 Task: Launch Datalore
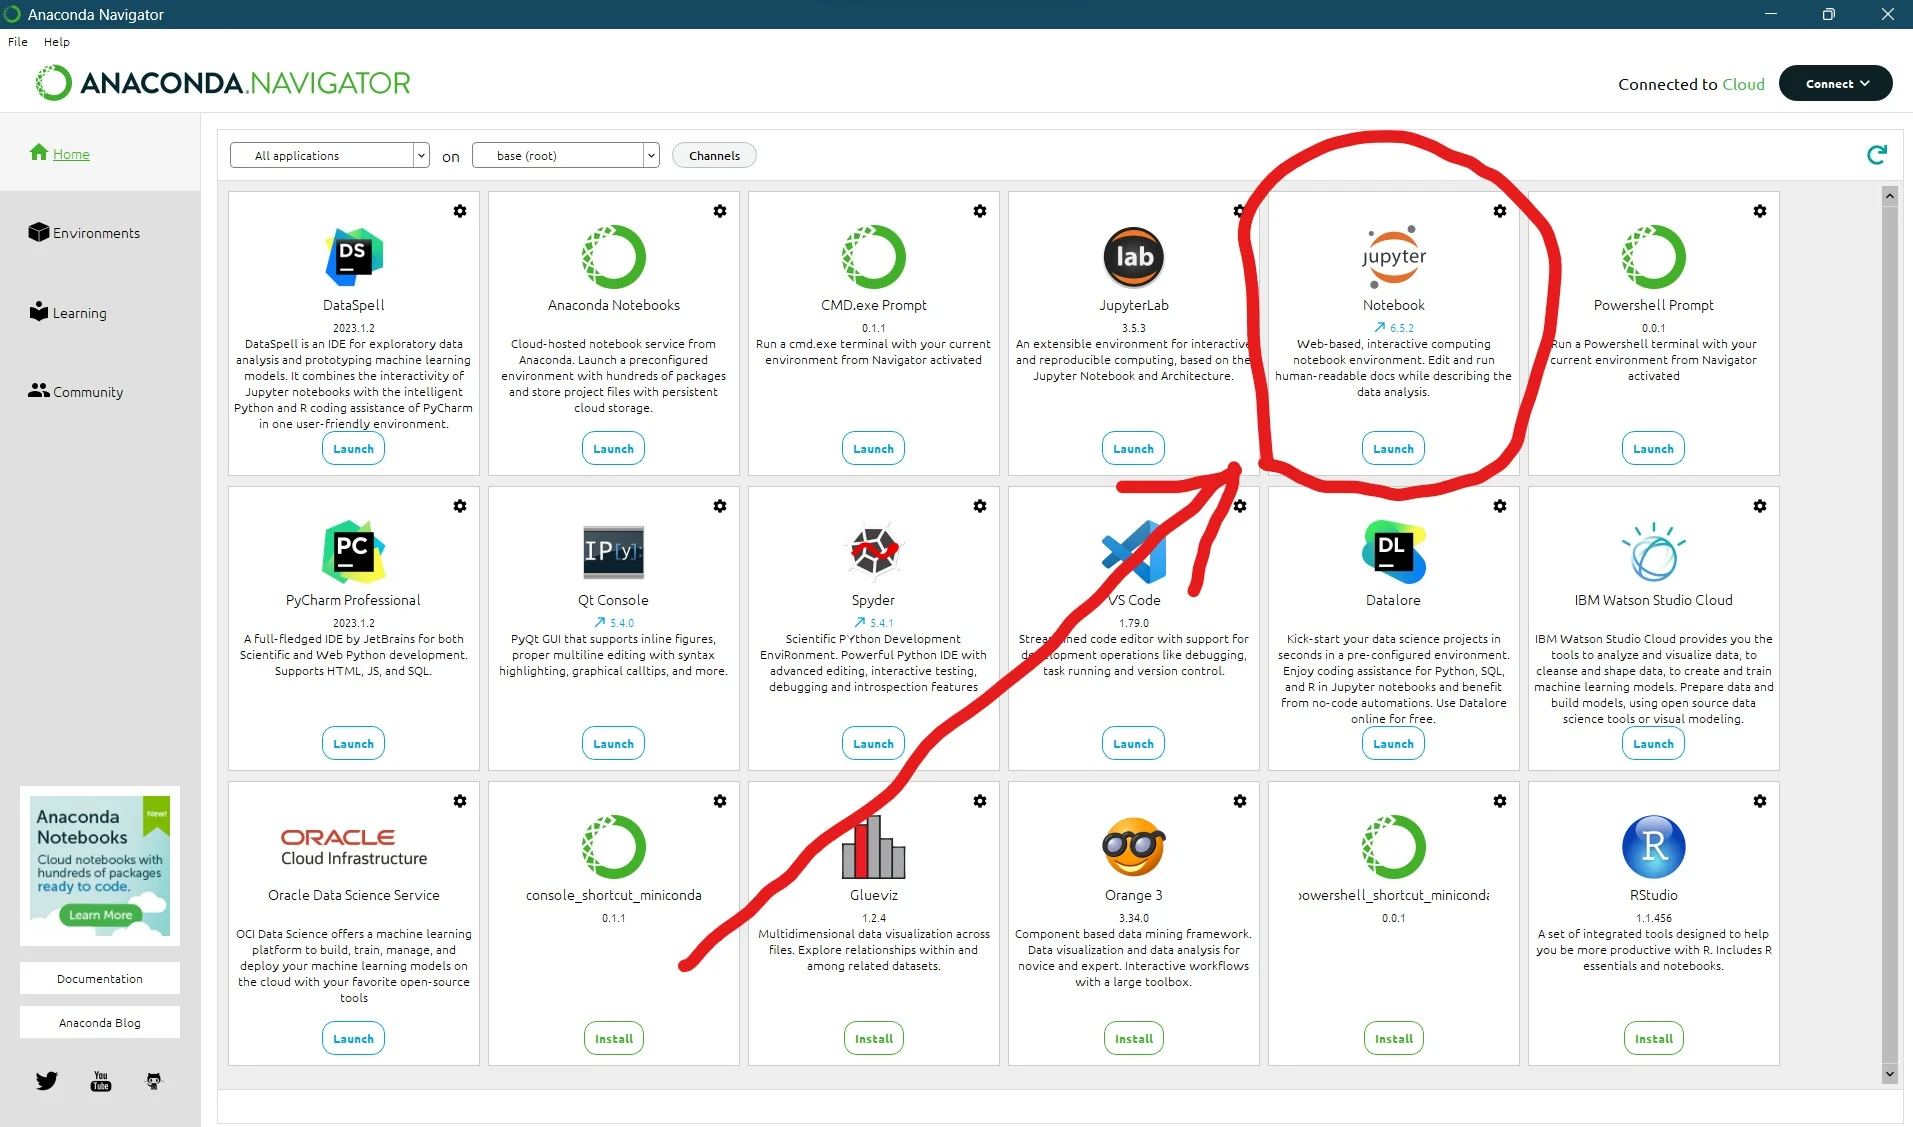point(1394,744)
